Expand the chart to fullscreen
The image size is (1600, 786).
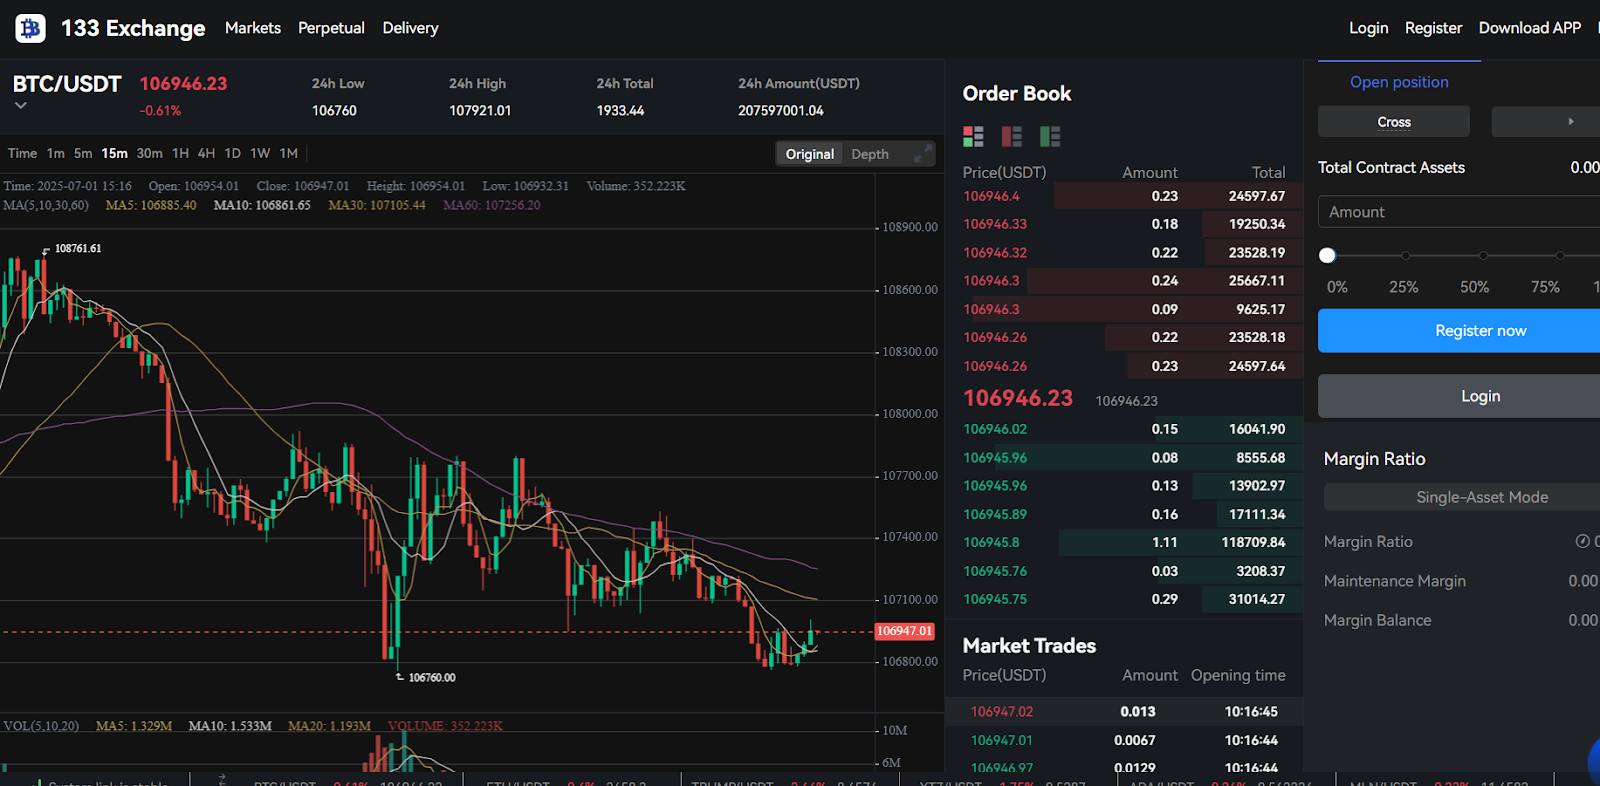pyautogui.click(x=923, y=153)
